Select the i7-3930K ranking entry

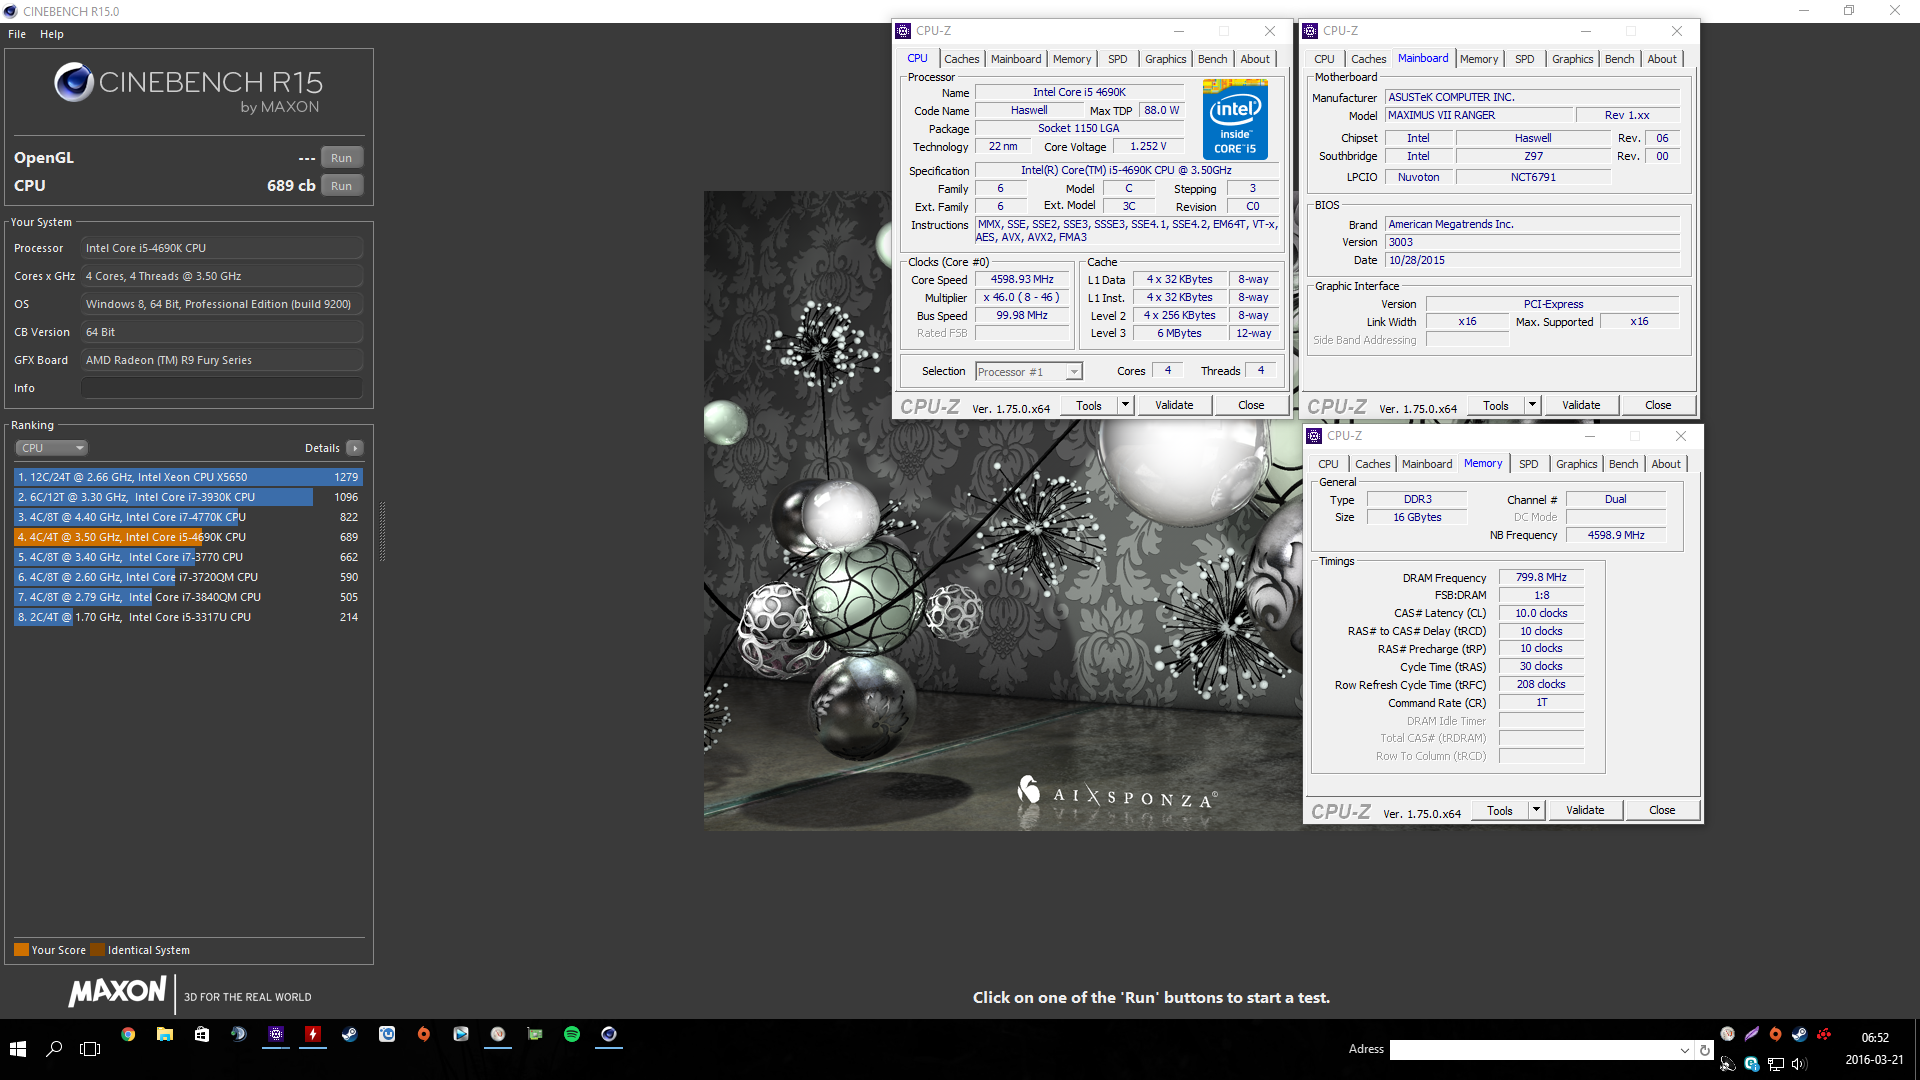click(188, 497)
